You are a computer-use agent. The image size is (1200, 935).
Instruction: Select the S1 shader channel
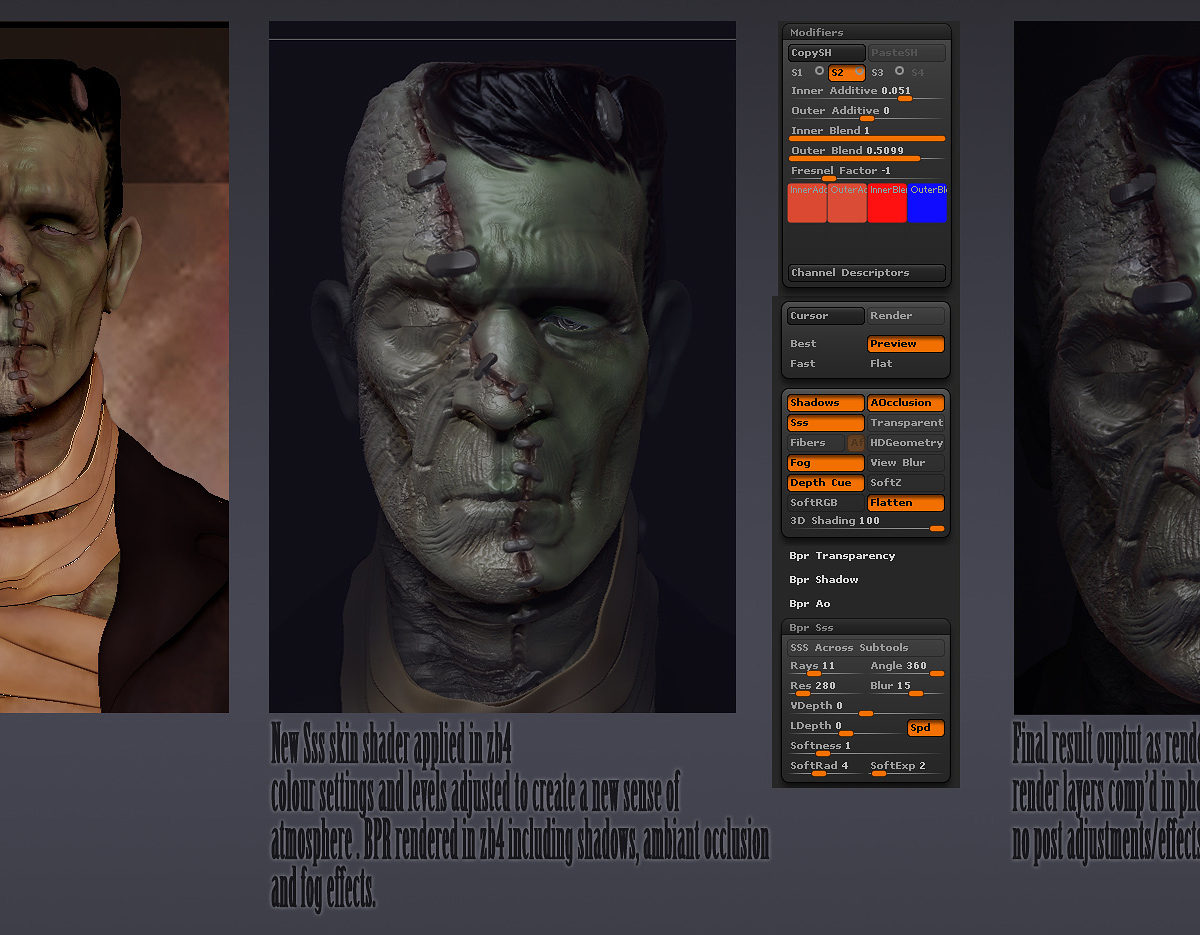pos(806,72)
